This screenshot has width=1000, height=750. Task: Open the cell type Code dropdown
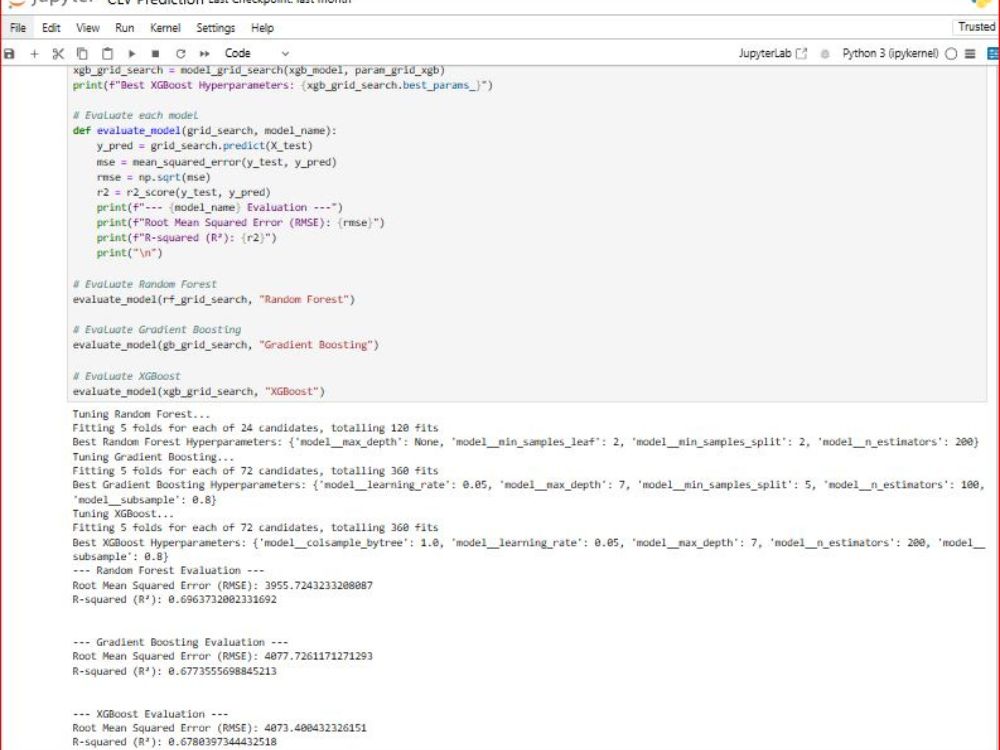[x=256, y=54]
